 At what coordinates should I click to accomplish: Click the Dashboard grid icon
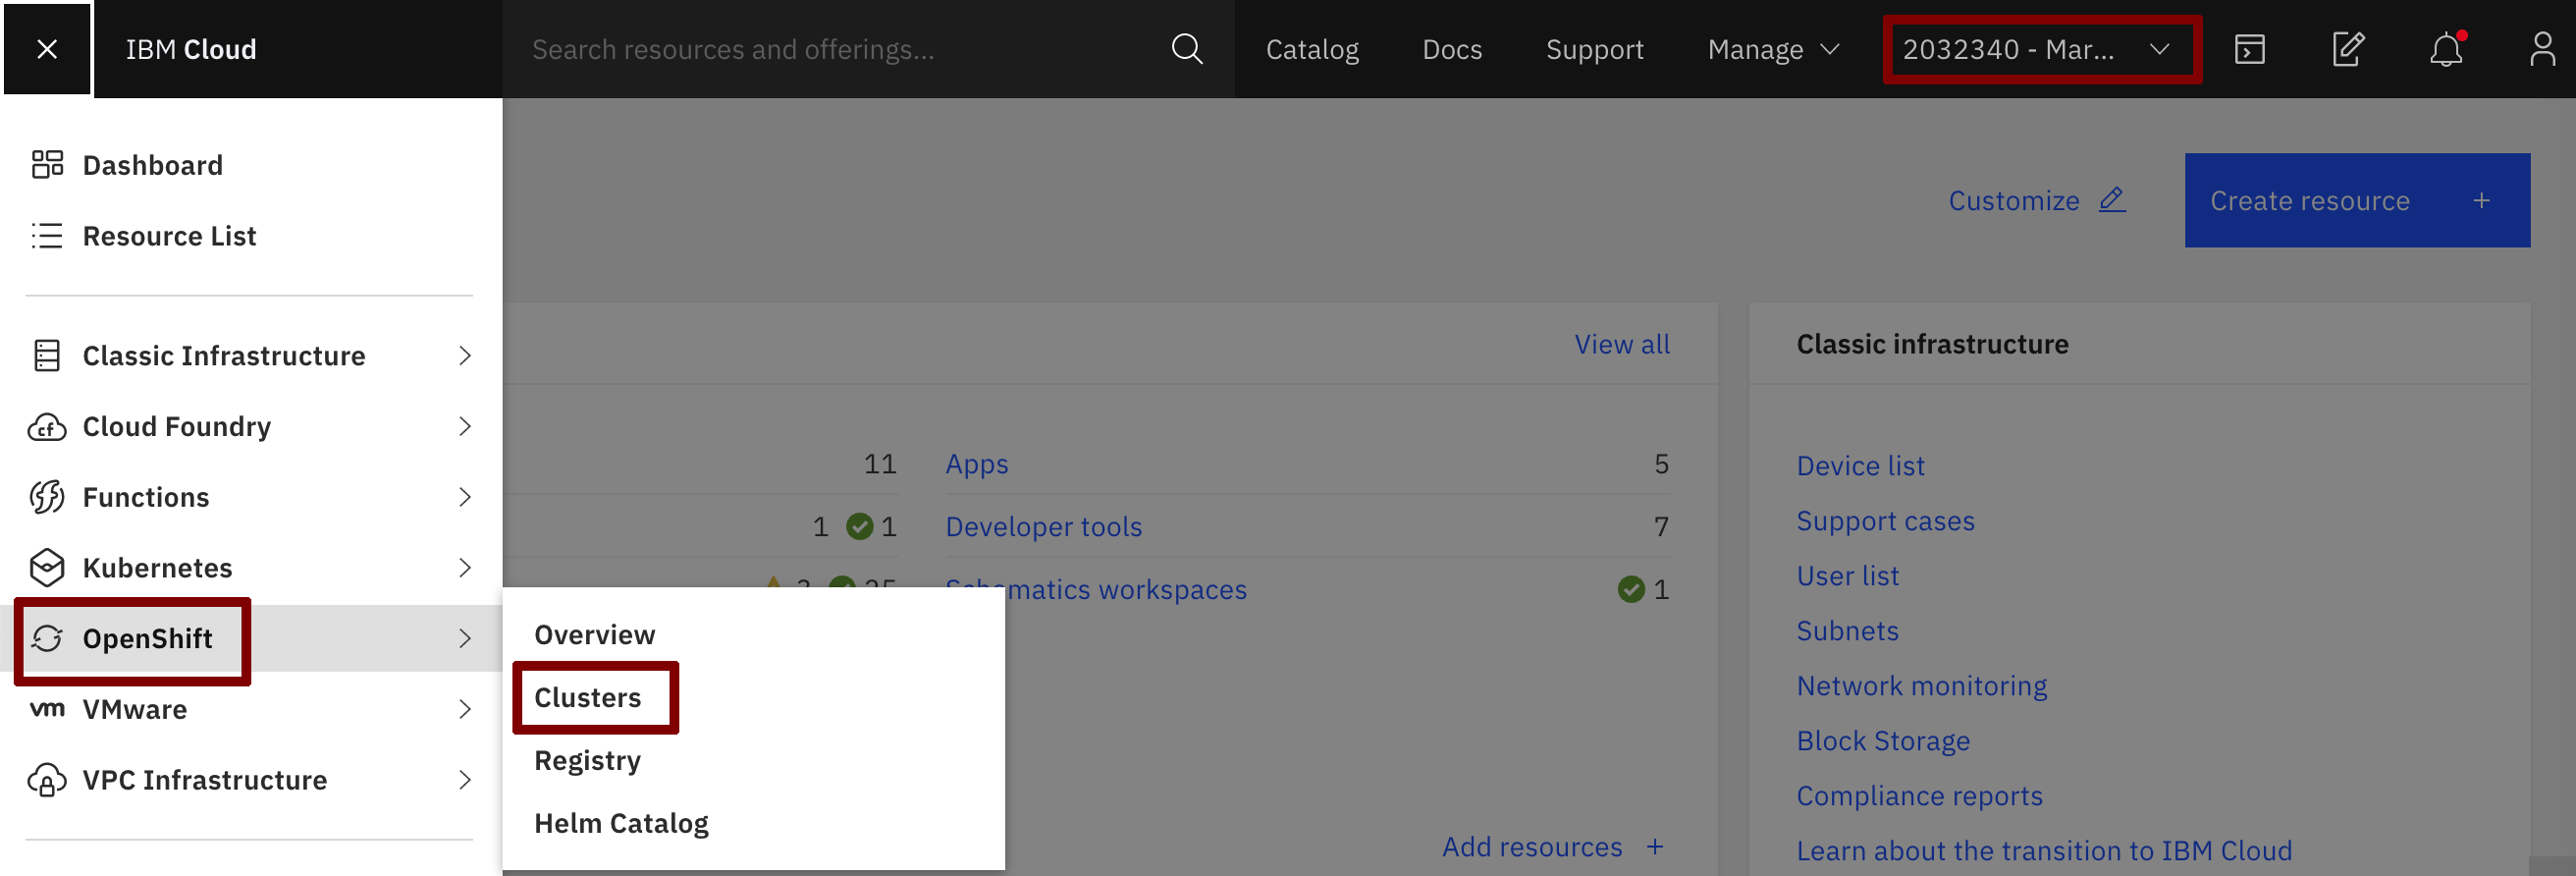[x=47, y=165]
